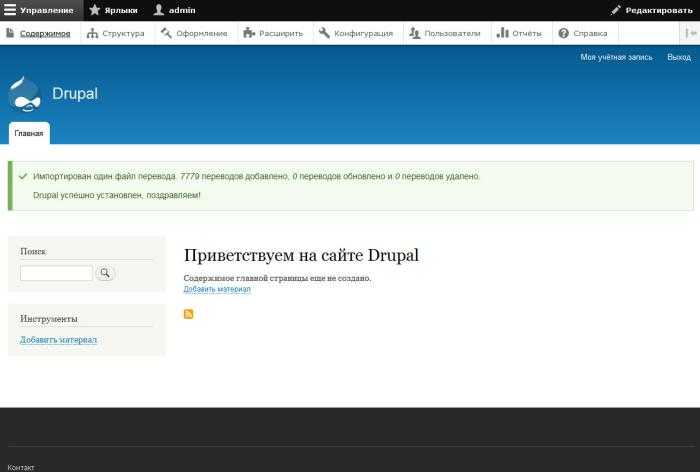700x472 pixels.
Task: Click the pencil edit icon
Action: [x=616, y=10]
